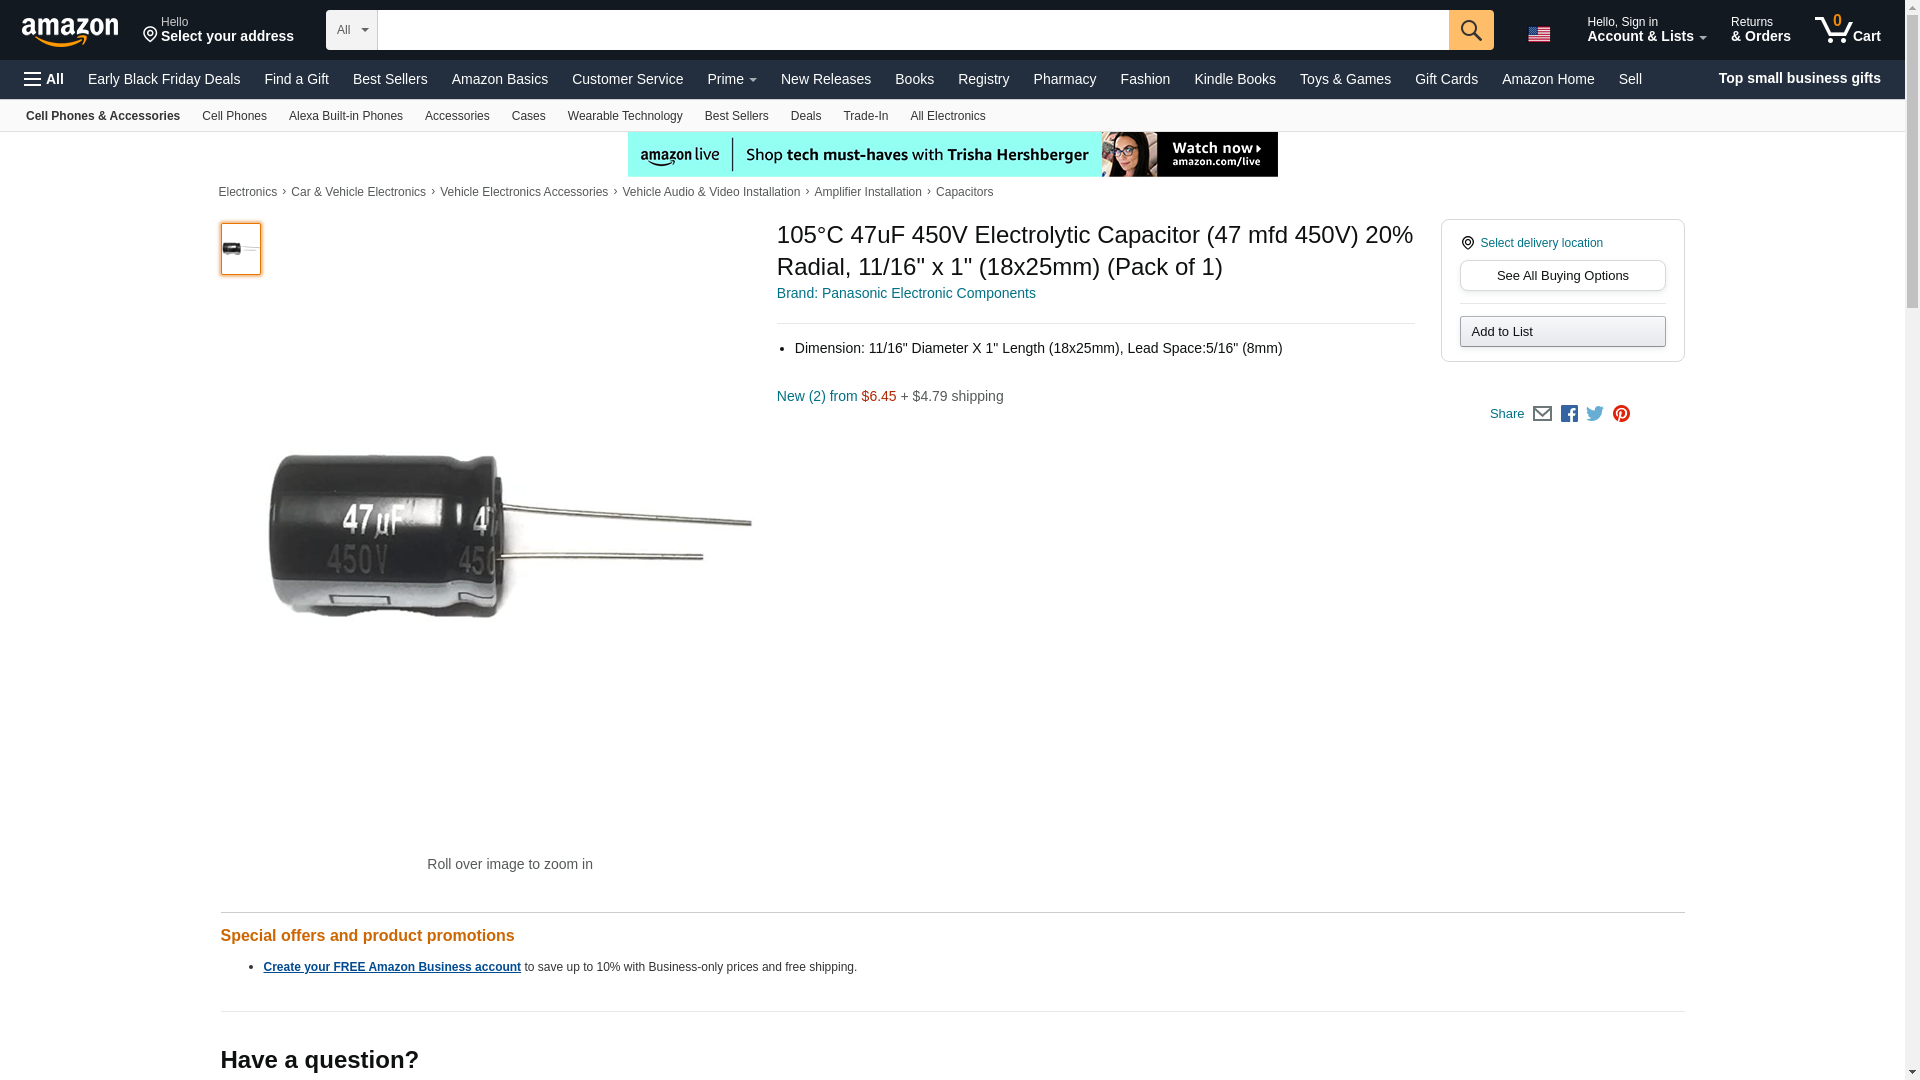This screenshot has height=1080, width=1920.
Task: Click inside the search input field
Action: click(913, 30)
